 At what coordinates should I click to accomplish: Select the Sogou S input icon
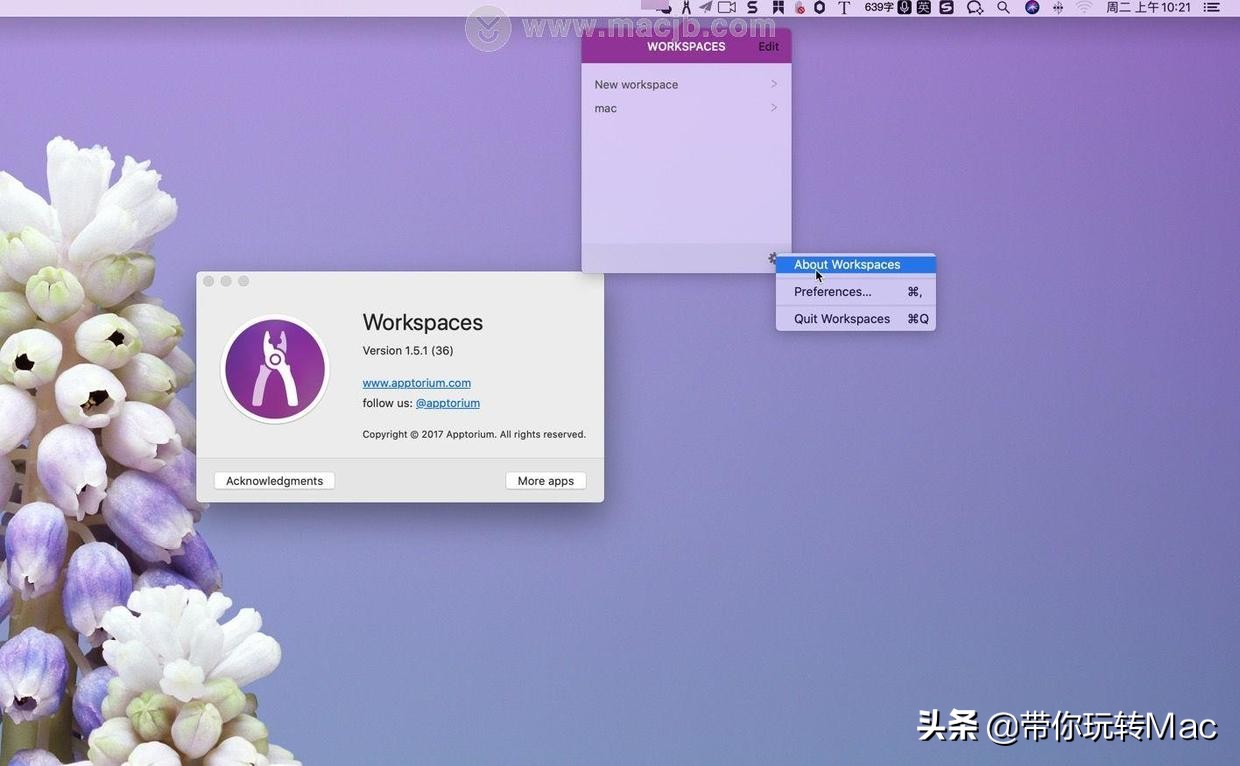pyautogui.click(x=946, y=7)
